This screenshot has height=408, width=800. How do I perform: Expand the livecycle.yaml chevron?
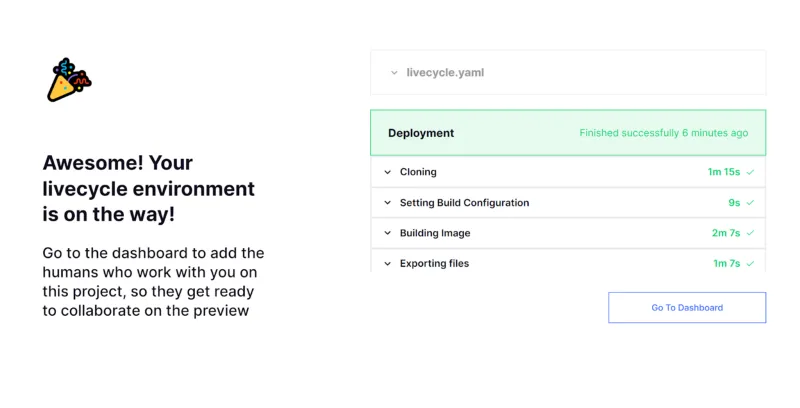pyautogui.click(x=394, y=73)
